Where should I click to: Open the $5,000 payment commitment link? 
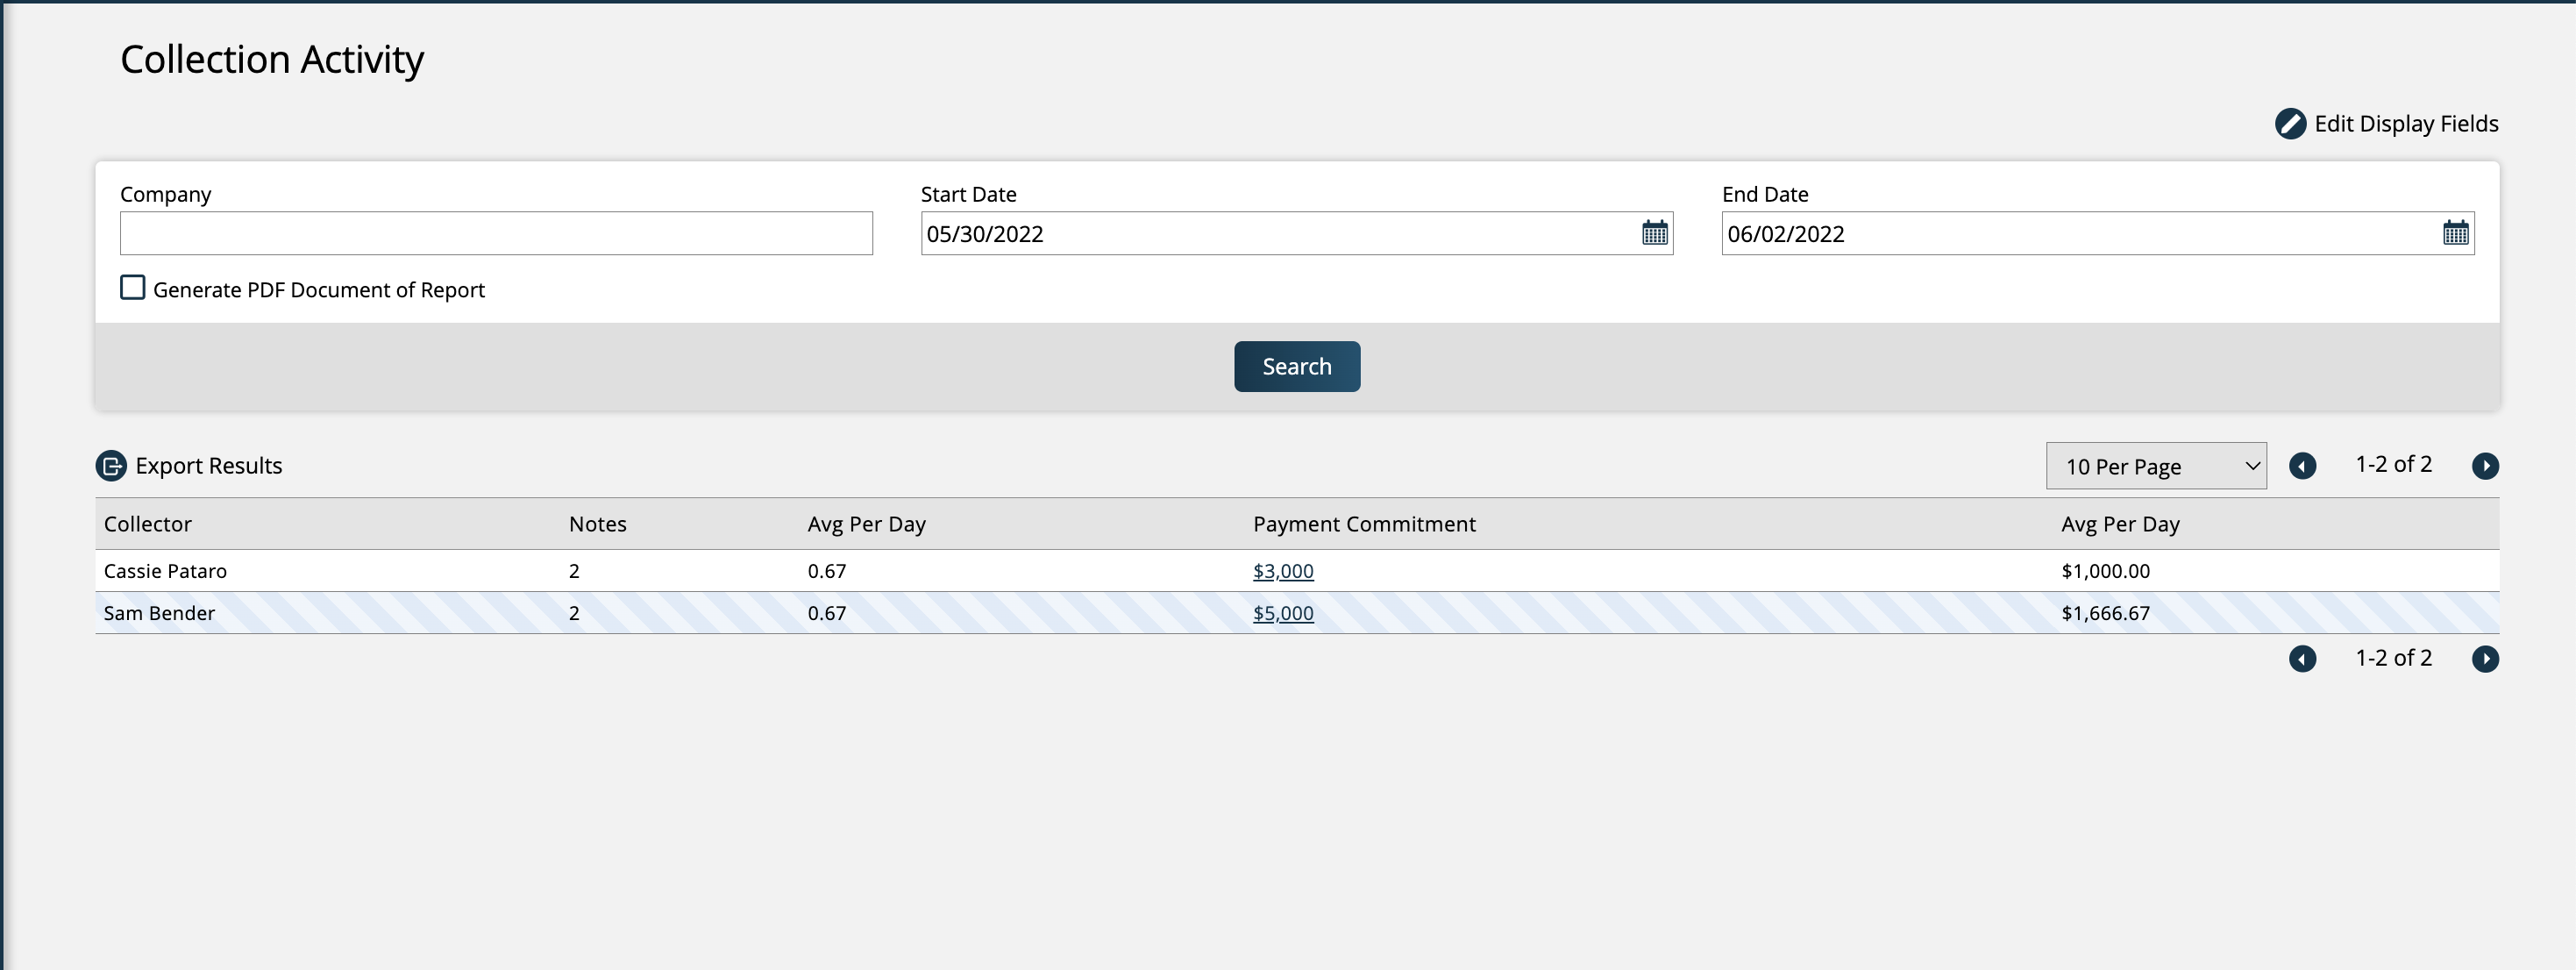[x=1283, y=613]
